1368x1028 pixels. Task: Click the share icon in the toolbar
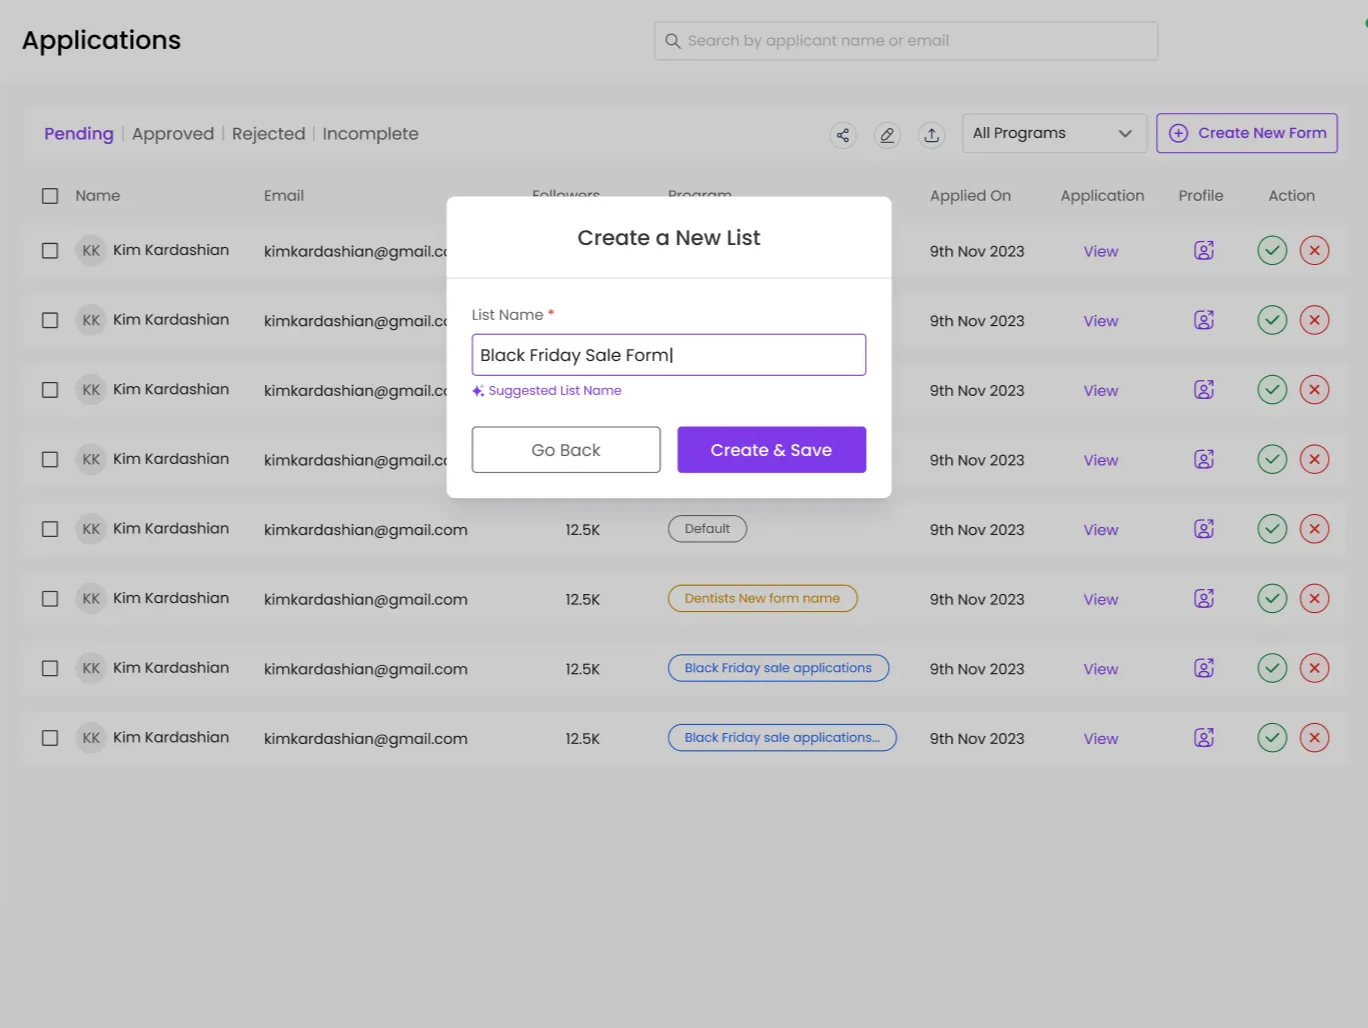click(x=843, y=135)
